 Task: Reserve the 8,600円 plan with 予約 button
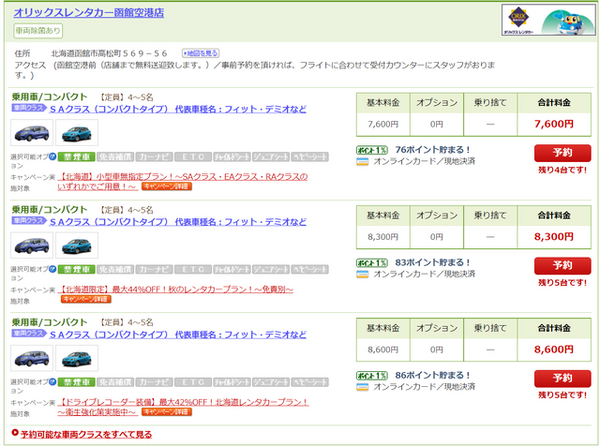pos(562,378)
